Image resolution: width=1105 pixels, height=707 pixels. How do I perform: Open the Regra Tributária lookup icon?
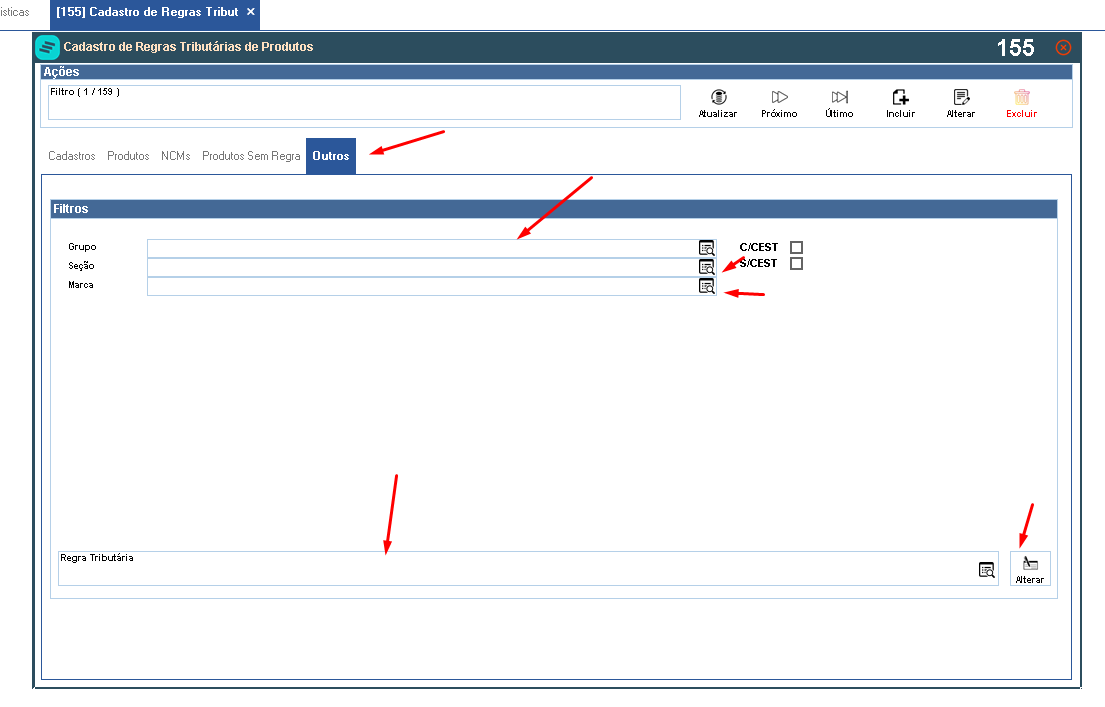tap(987, 570)
